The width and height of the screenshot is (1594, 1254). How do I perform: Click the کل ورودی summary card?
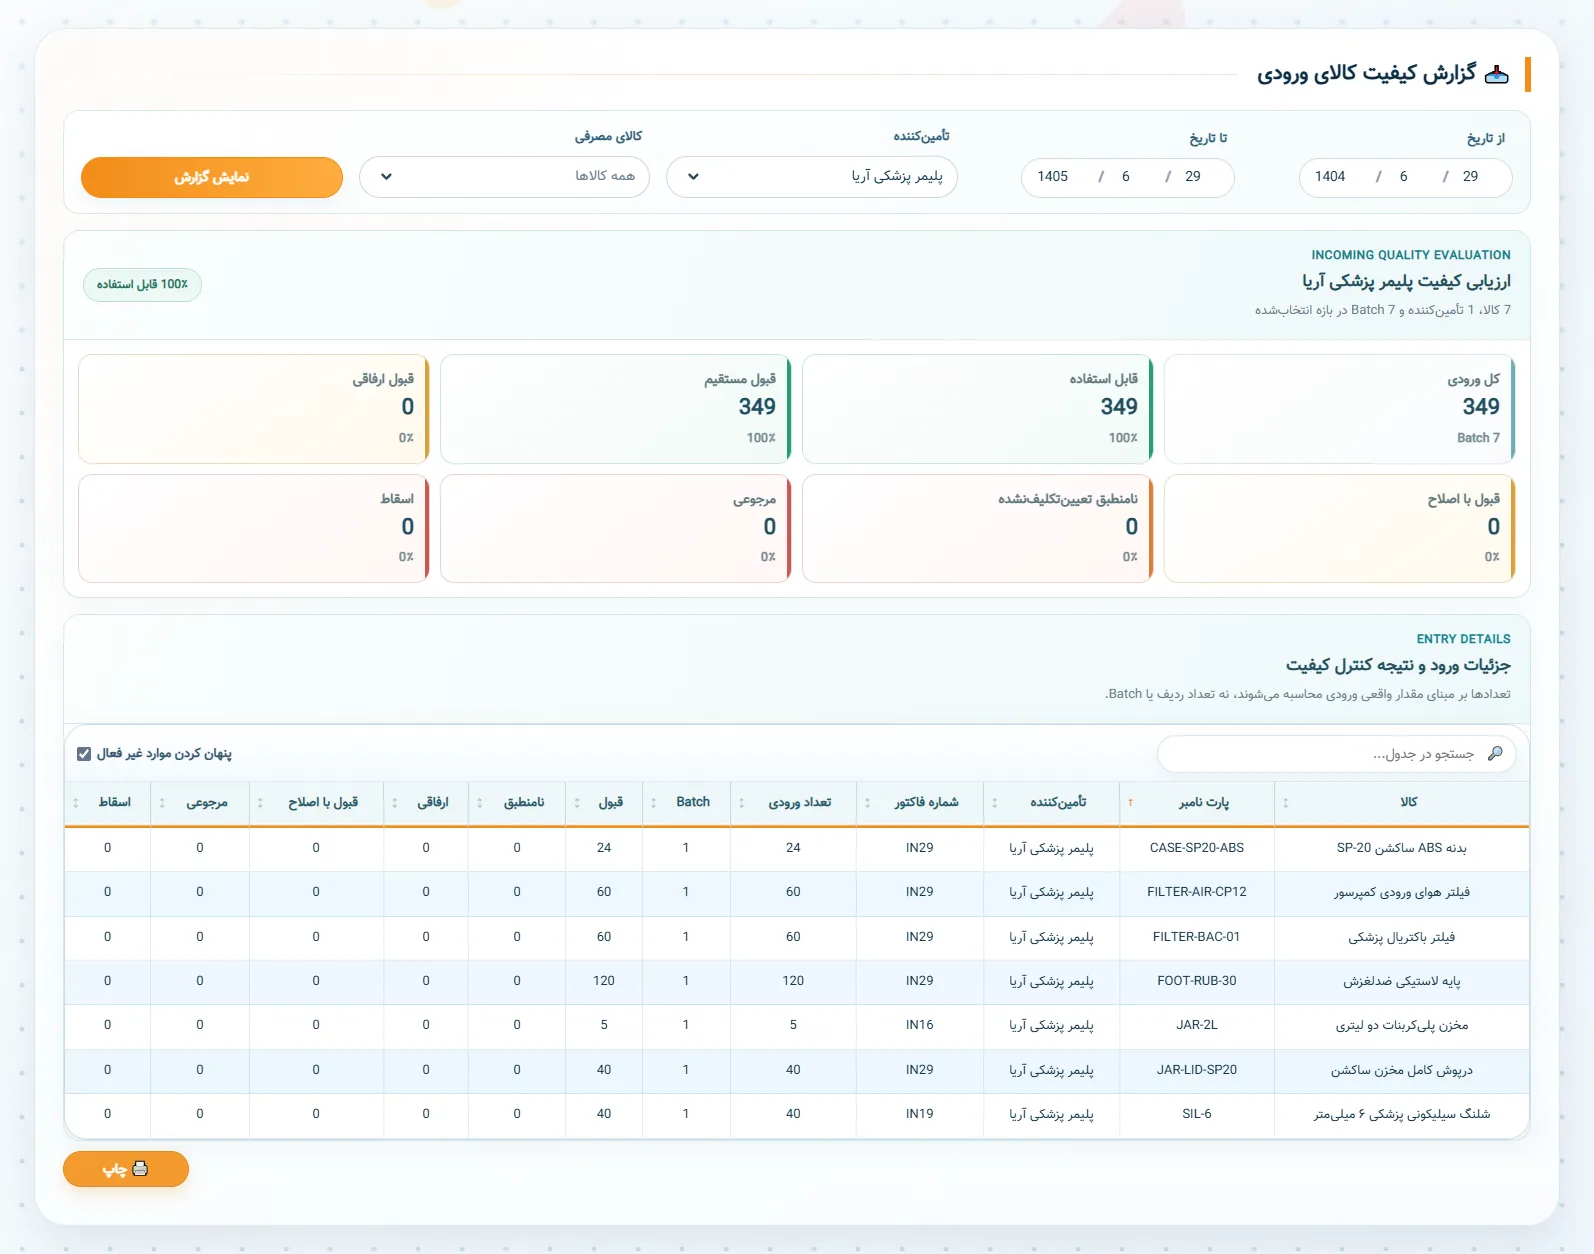point(1340,409)
